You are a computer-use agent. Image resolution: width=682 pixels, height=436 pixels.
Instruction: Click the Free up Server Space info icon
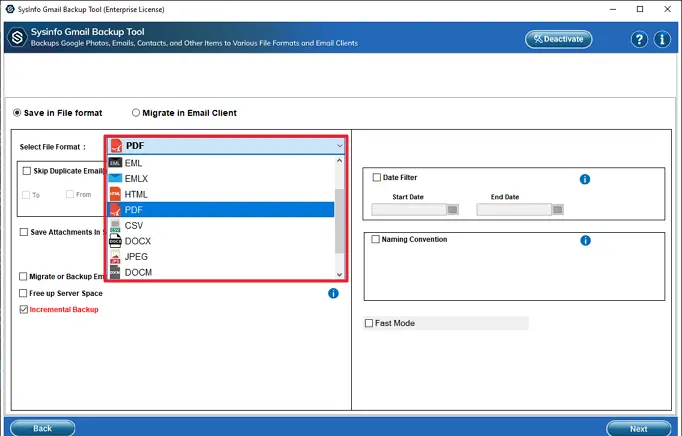coord(333,293)
